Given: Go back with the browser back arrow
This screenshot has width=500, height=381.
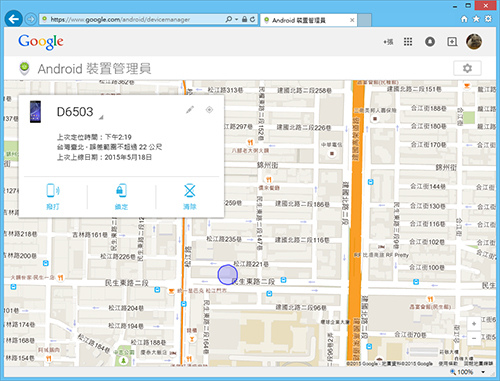Looking at the screenshot, I should 13,19.
